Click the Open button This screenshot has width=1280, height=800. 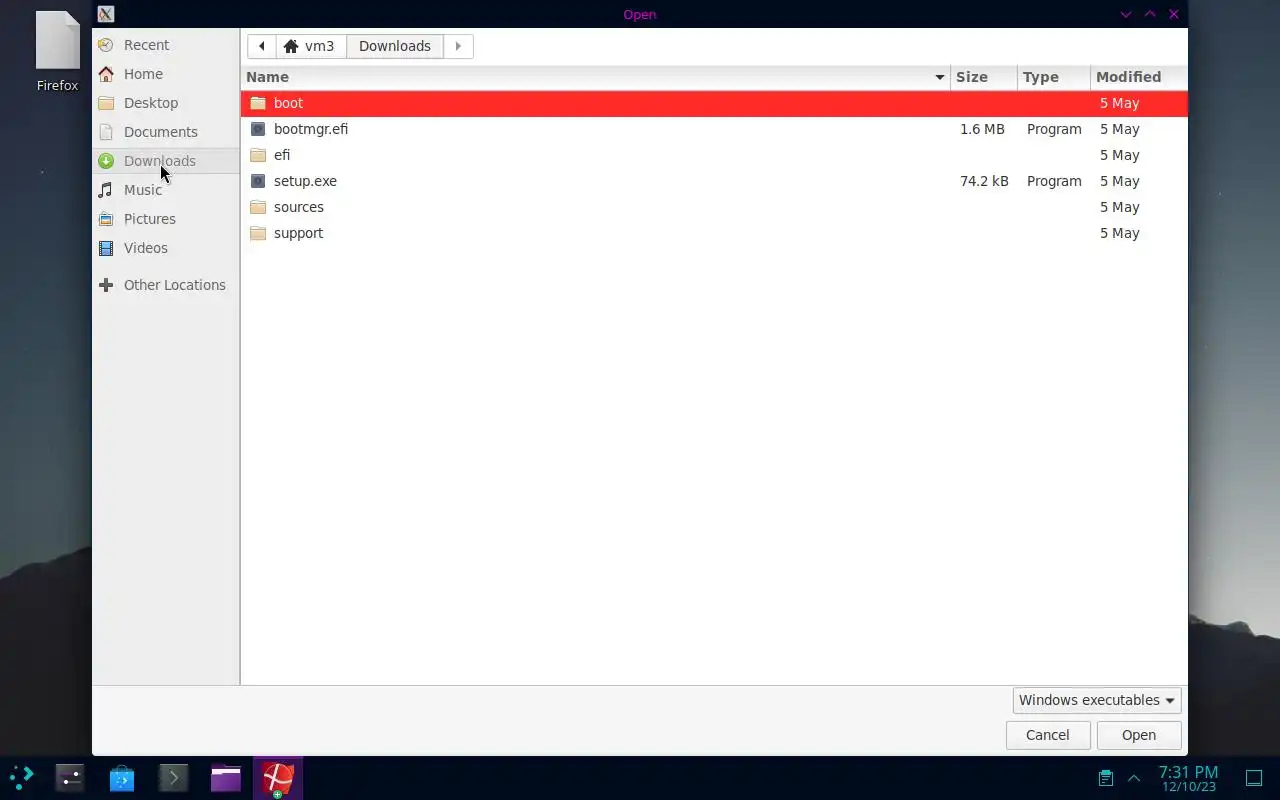(x=1139, y=735)
